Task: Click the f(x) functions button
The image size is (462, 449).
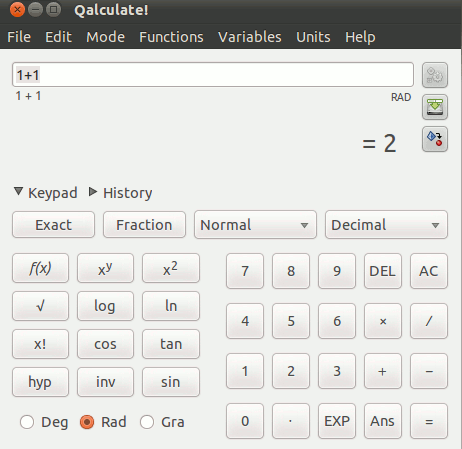Action: [x=40, y=268]
